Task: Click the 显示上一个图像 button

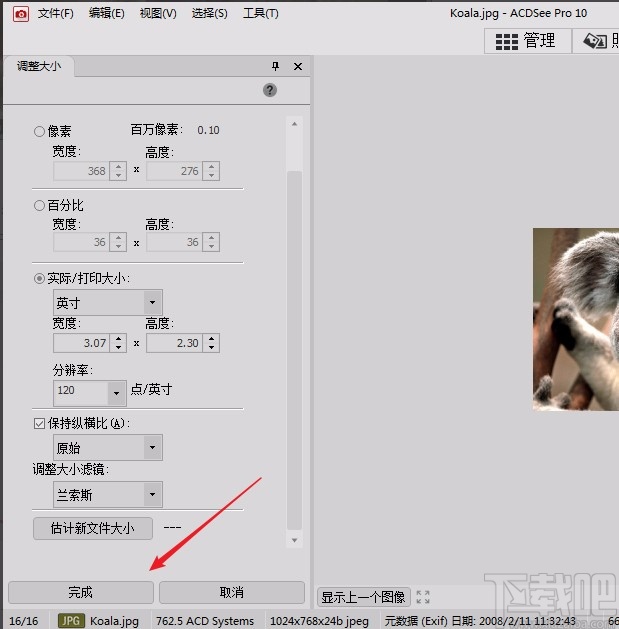Action: pos(363,597)
